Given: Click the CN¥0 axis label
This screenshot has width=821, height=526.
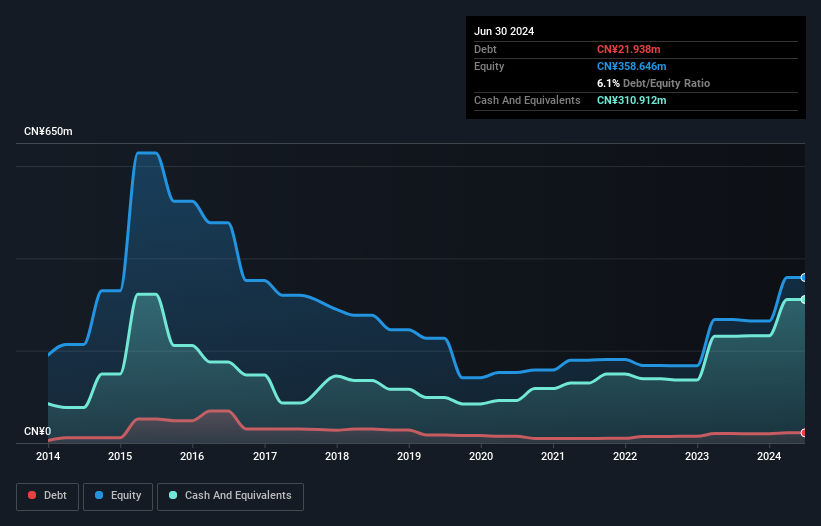Looking at the screenshot, I should point(38,431).
